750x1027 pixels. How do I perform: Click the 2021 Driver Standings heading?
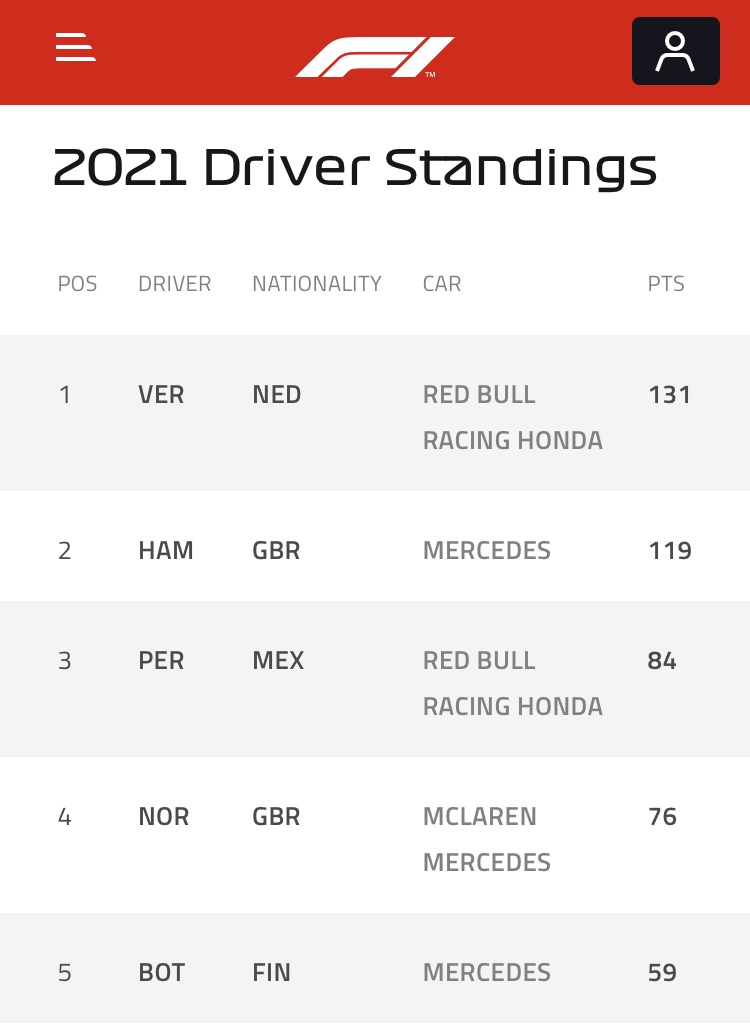point(354,168)
